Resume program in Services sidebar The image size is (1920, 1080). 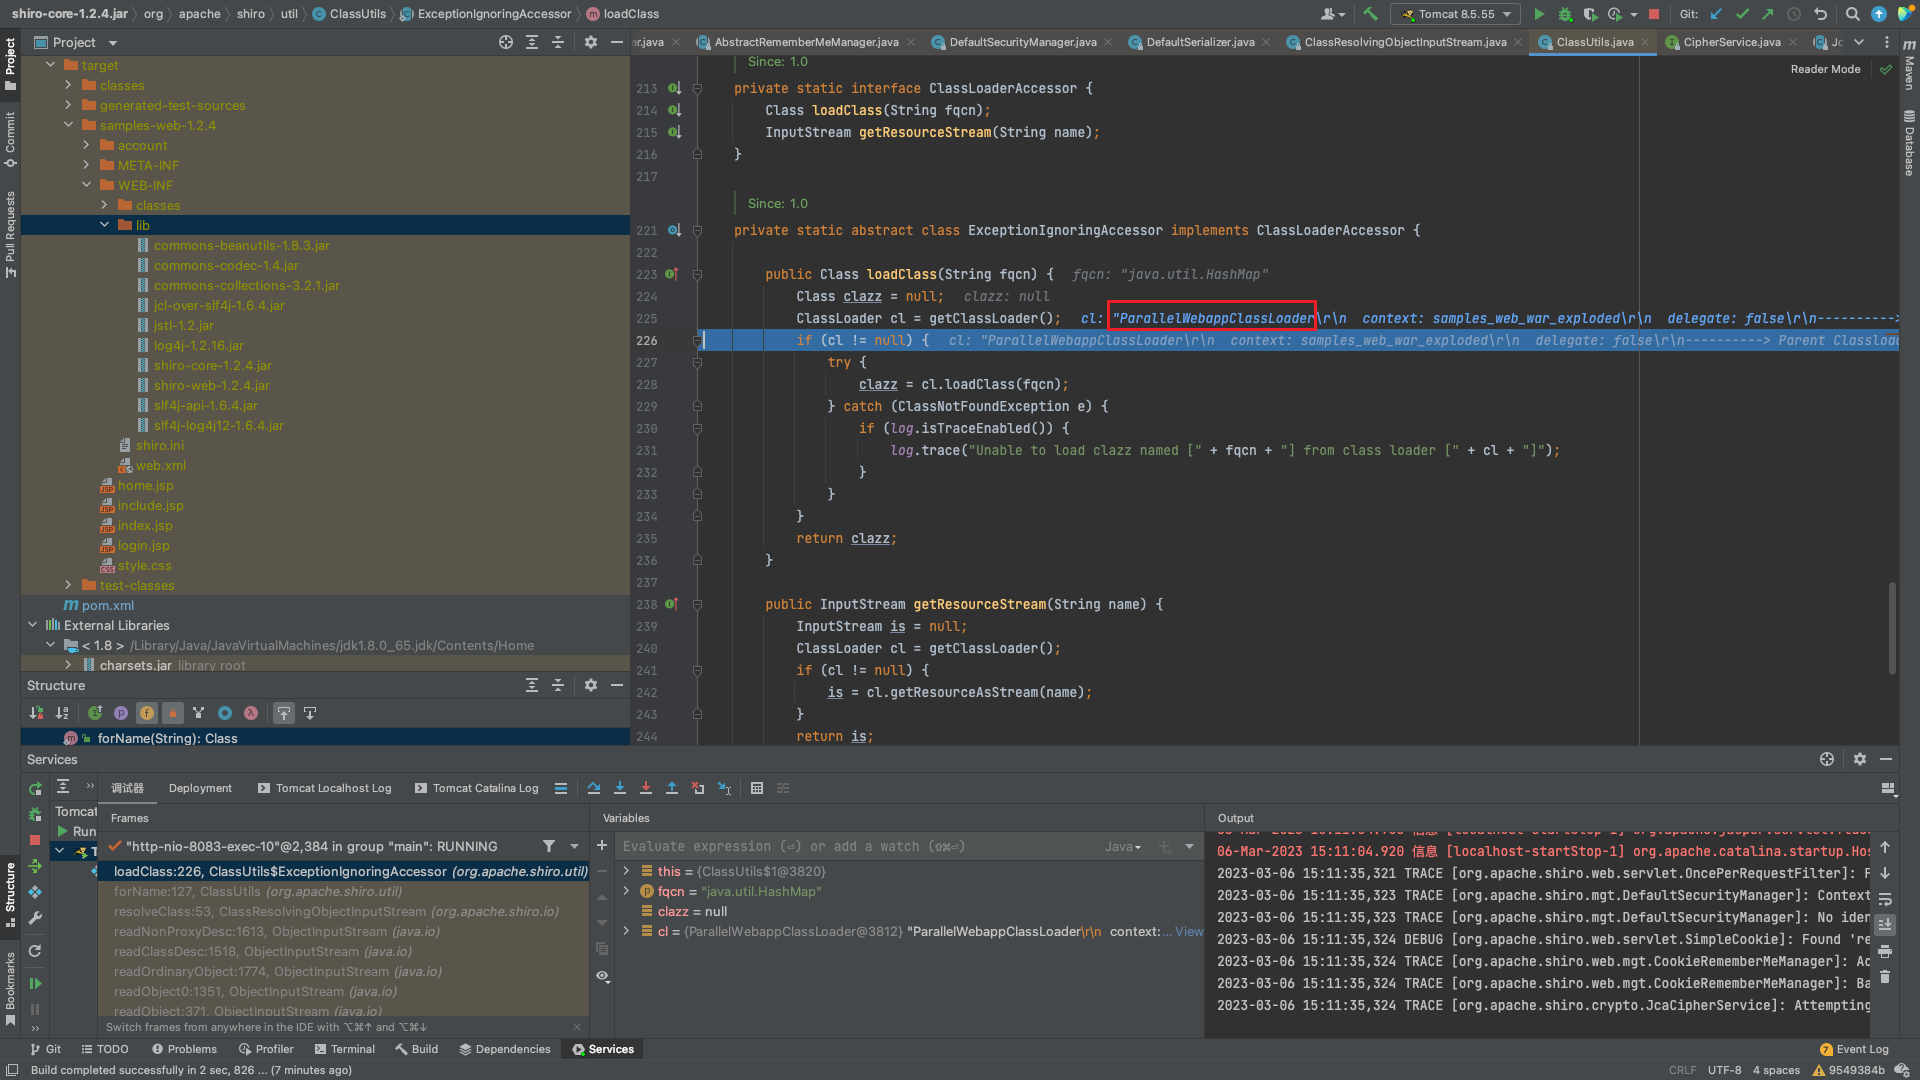[x=35, y=984]
